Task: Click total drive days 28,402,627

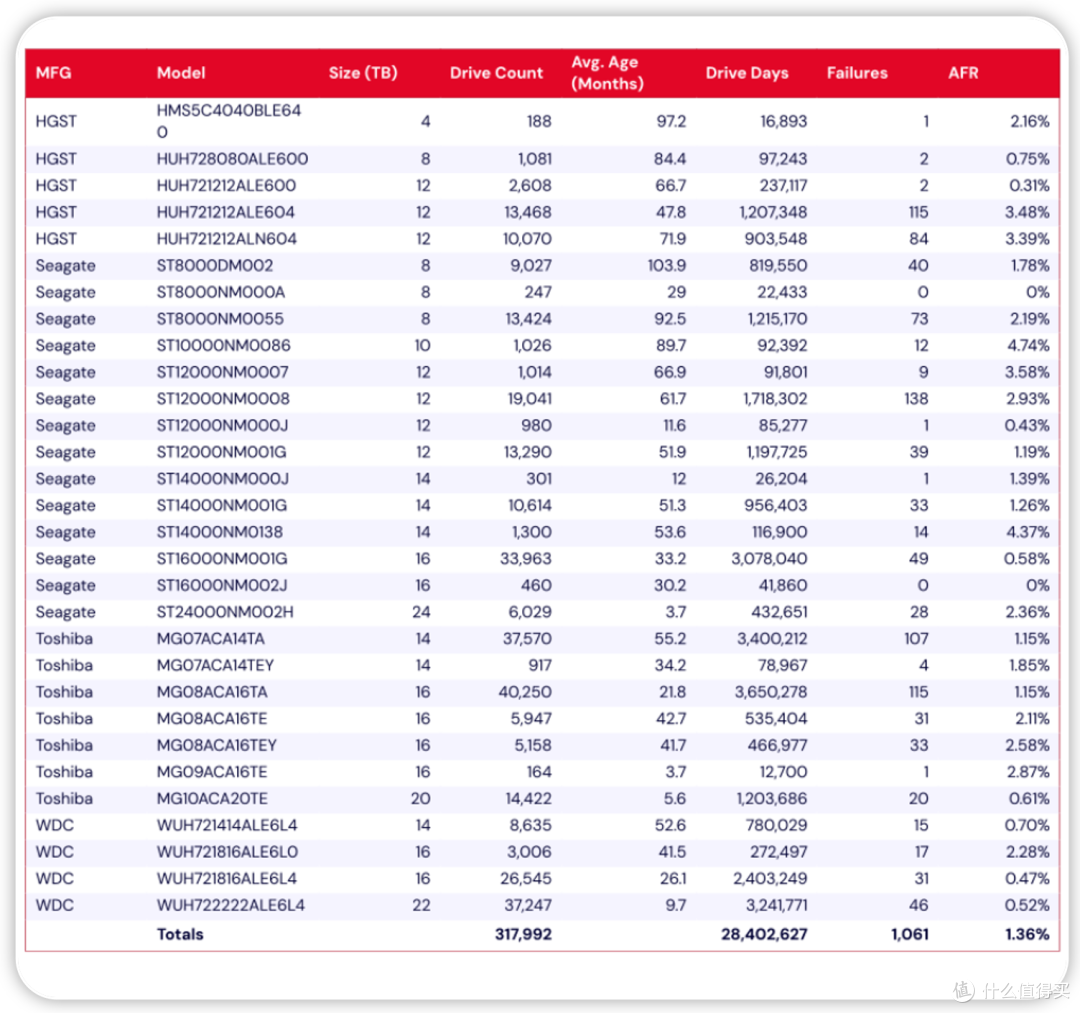Action: (x=765, y=935)
